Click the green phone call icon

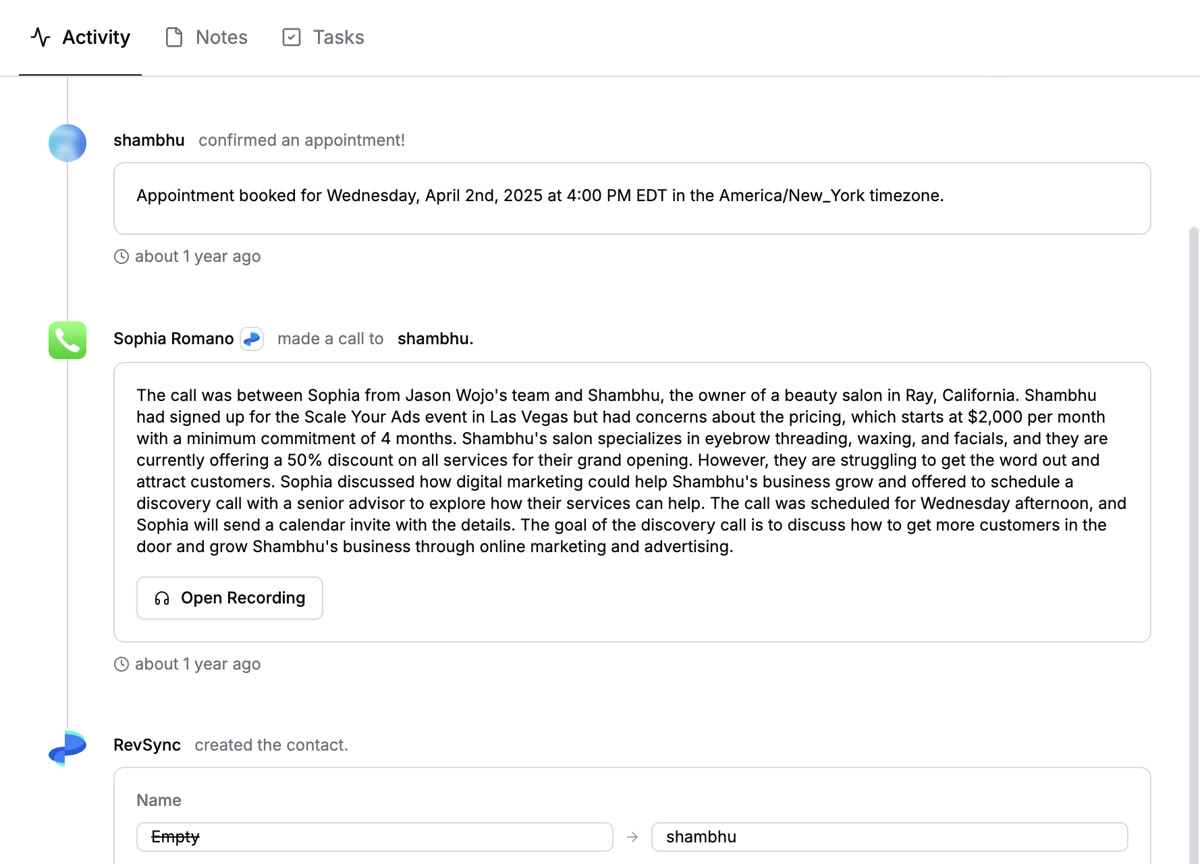pyautogui.click(x=67, y=340)
